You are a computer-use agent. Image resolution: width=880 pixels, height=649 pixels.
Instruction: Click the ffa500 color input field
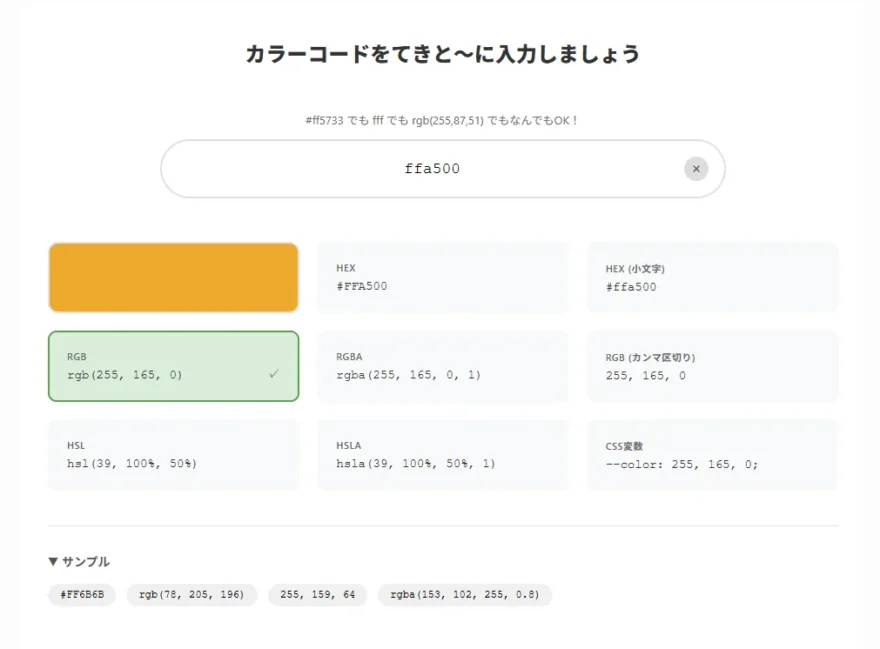coord(432,169)
